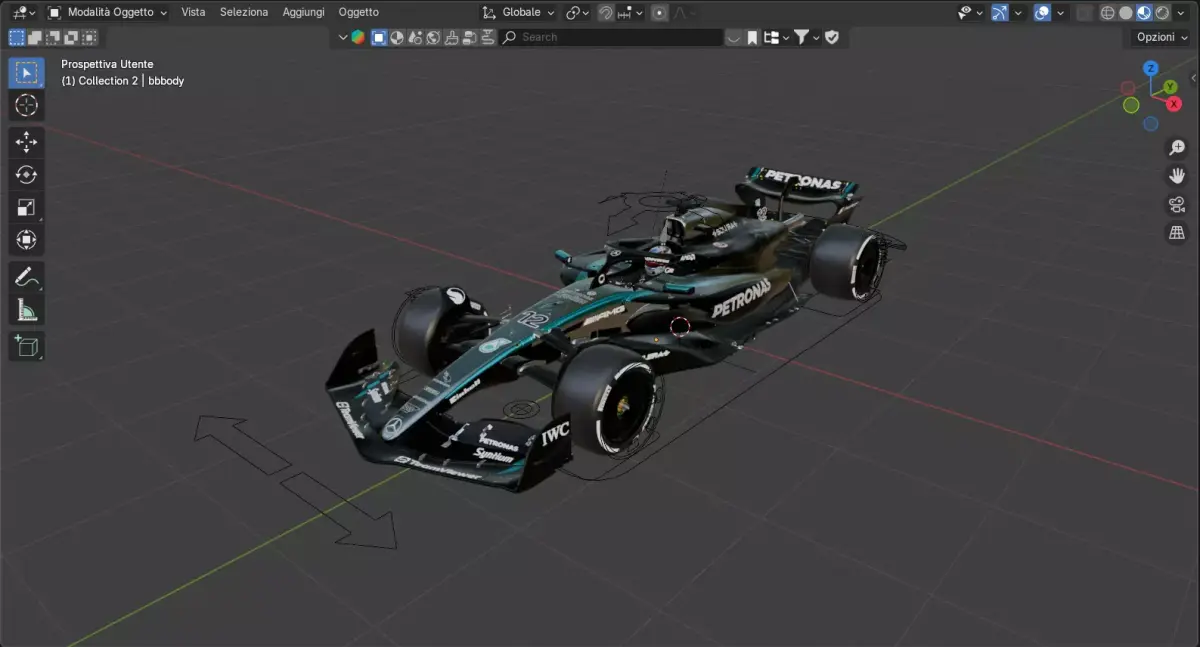
Task: Switch to wireframe shading
Action: [1108, 13]
